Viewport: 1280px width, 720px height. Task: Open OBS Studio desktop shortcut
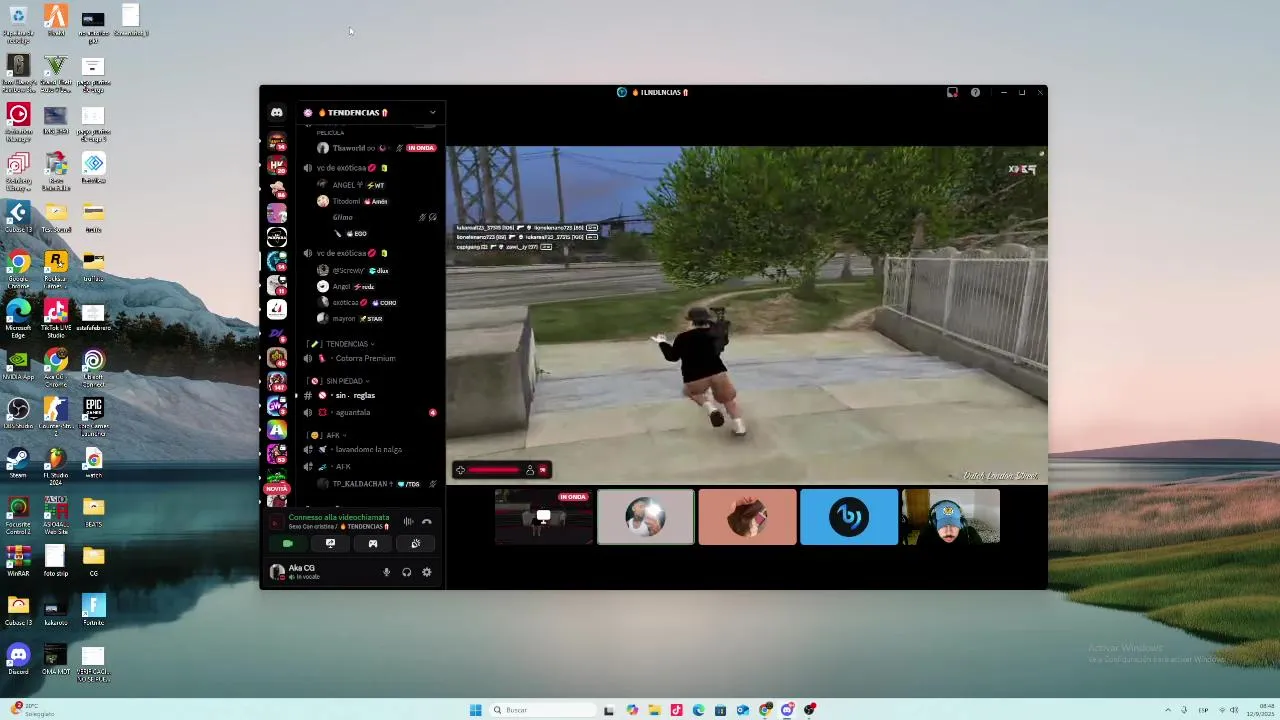[x=18, y=414]
